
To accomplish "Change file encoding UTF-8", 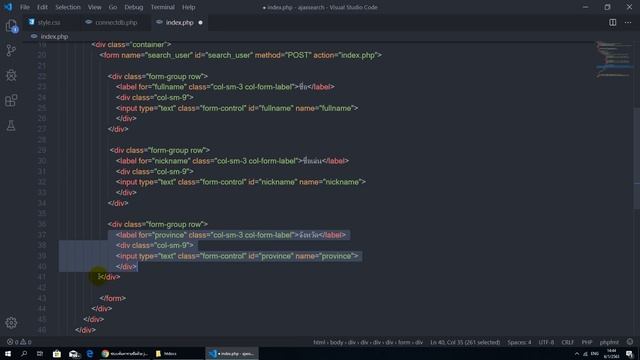I will 546,342.
